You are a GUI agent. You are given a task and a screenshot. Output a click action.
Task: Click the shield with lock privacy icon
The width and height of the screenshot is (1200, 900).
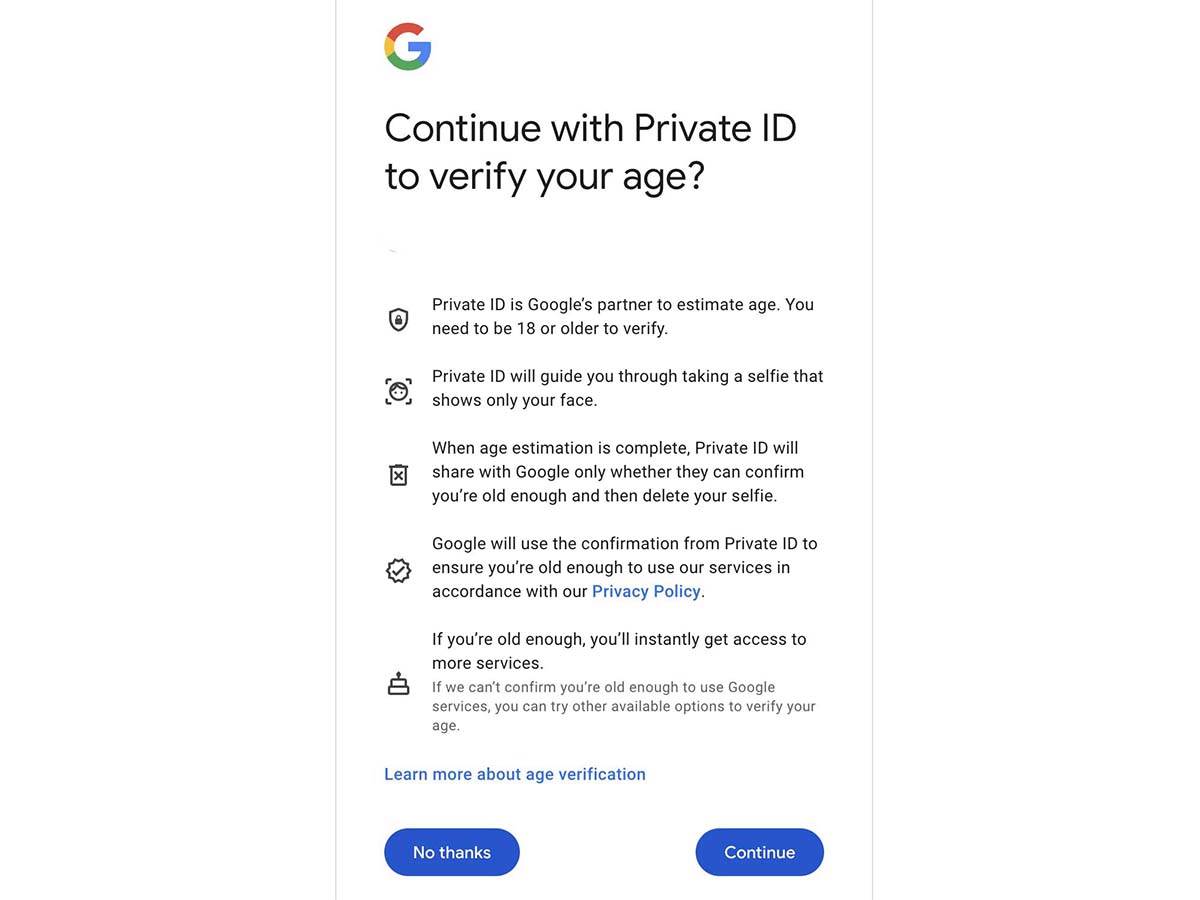click(x=398, y=318)
